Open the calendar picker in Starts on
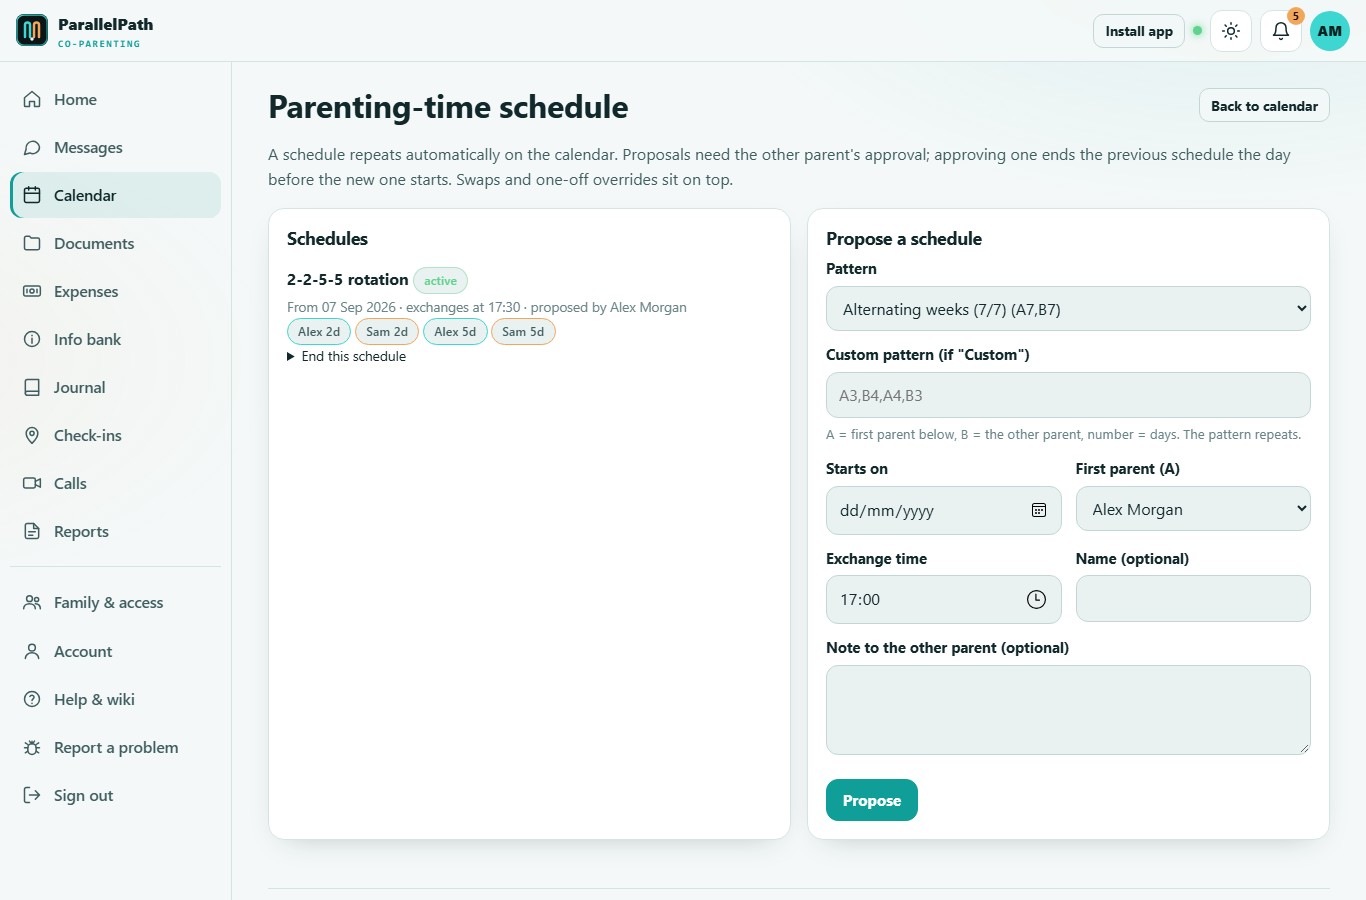 click(x=1039, y=510)
